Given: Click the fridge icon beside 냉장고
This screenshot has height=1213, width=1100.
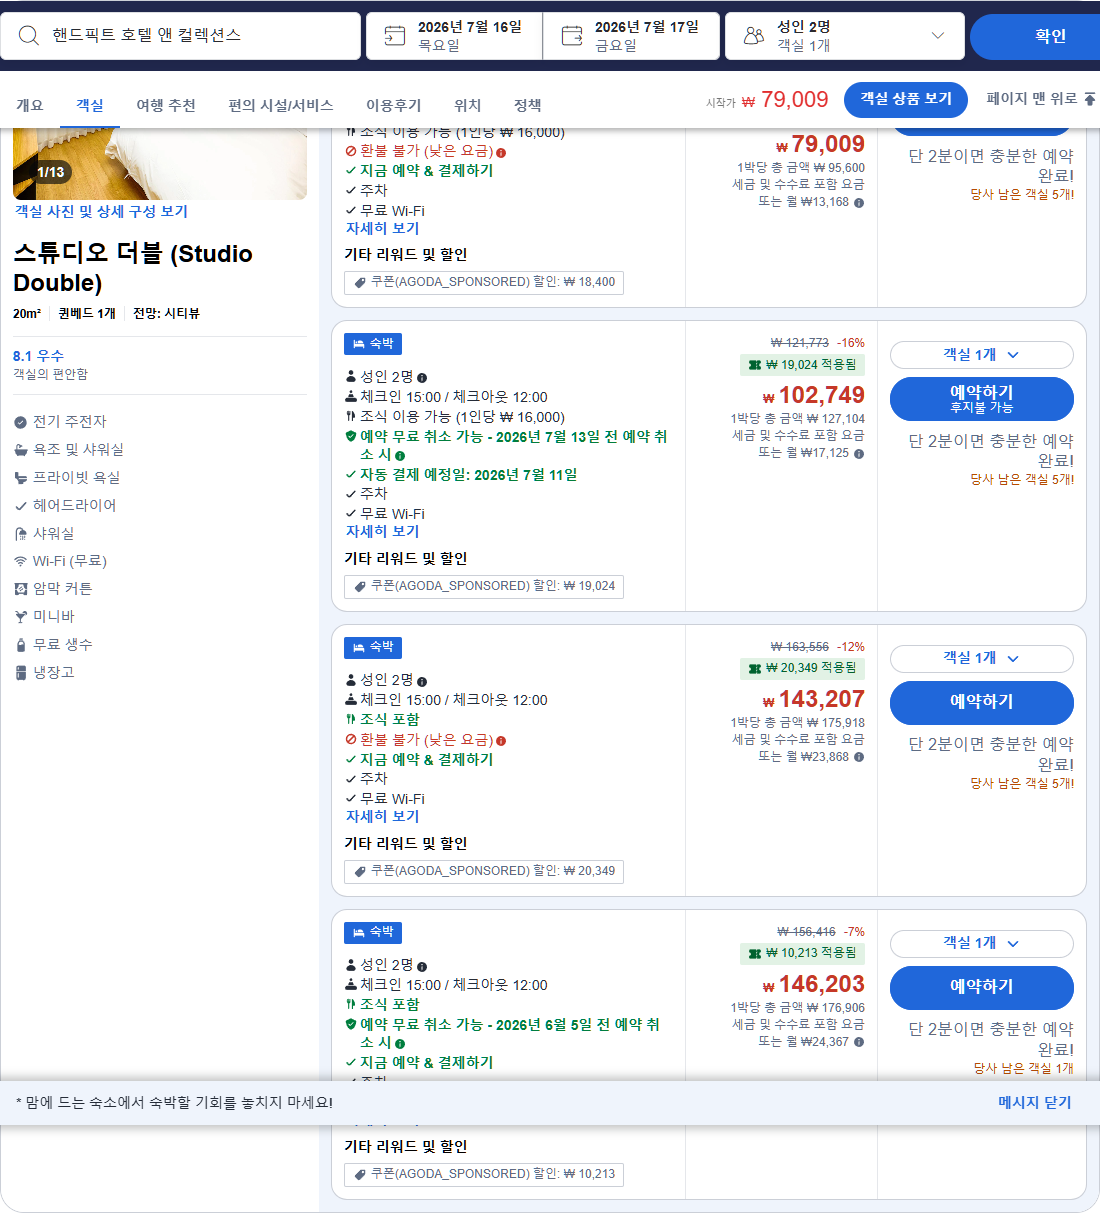Looking at the screenshot, I should tap(20, 673).
